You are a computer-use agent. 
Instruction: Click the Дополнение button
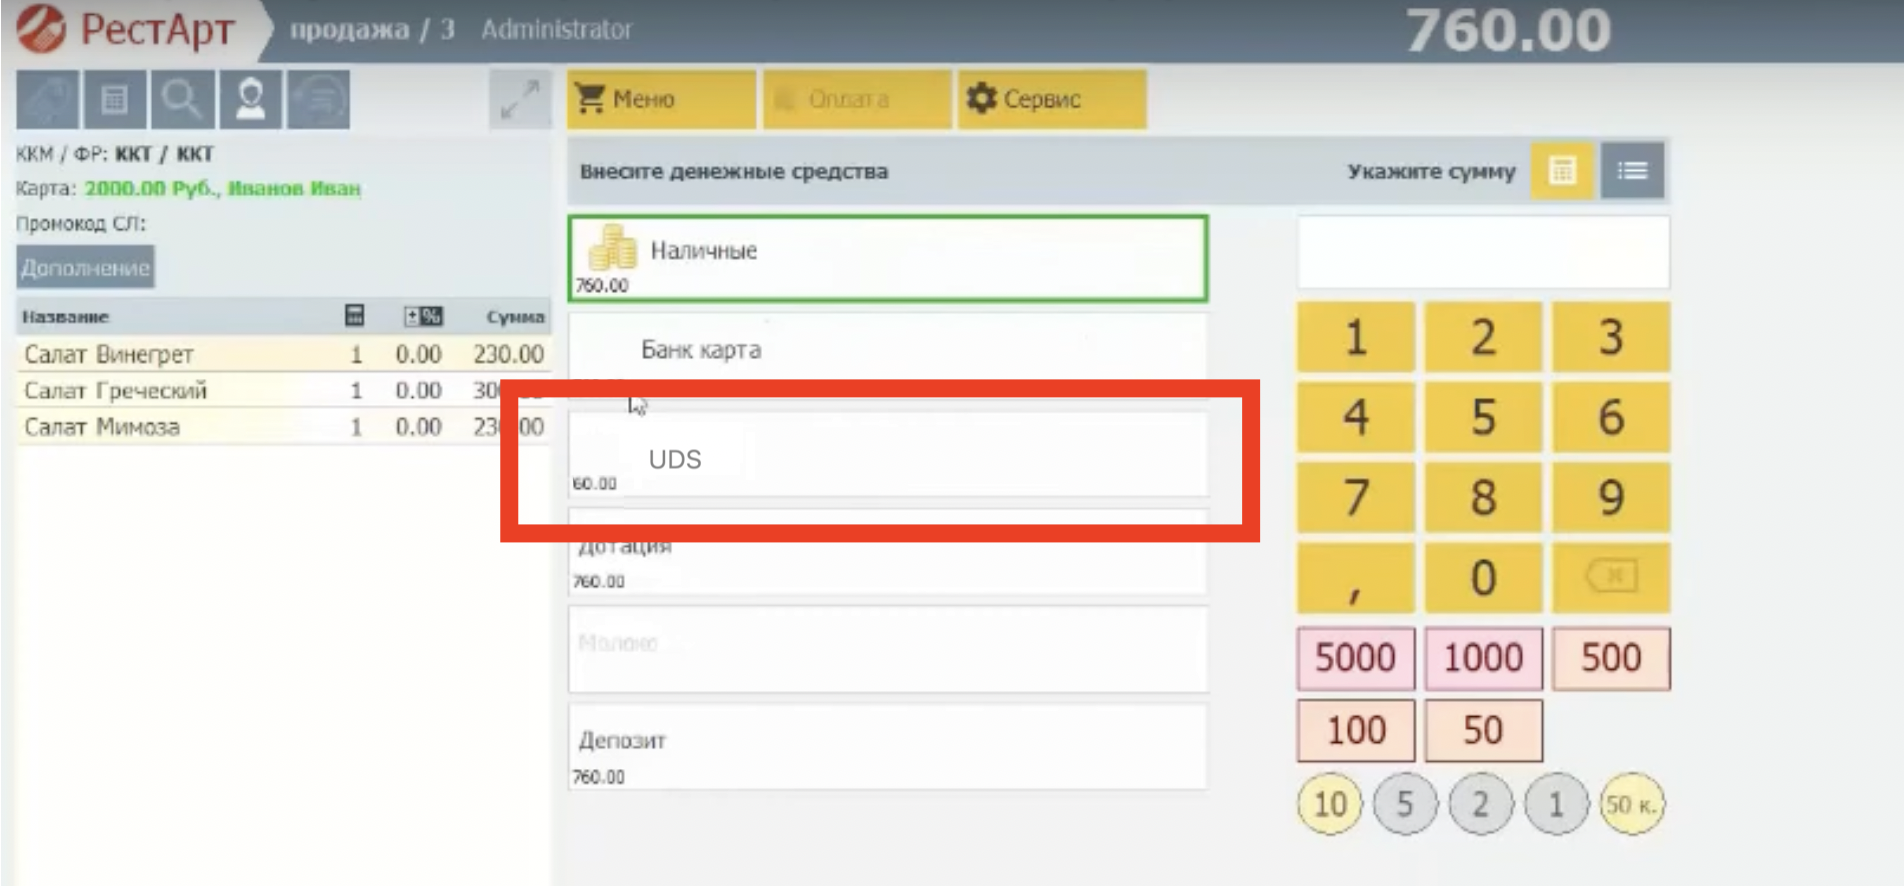[85, 268]
